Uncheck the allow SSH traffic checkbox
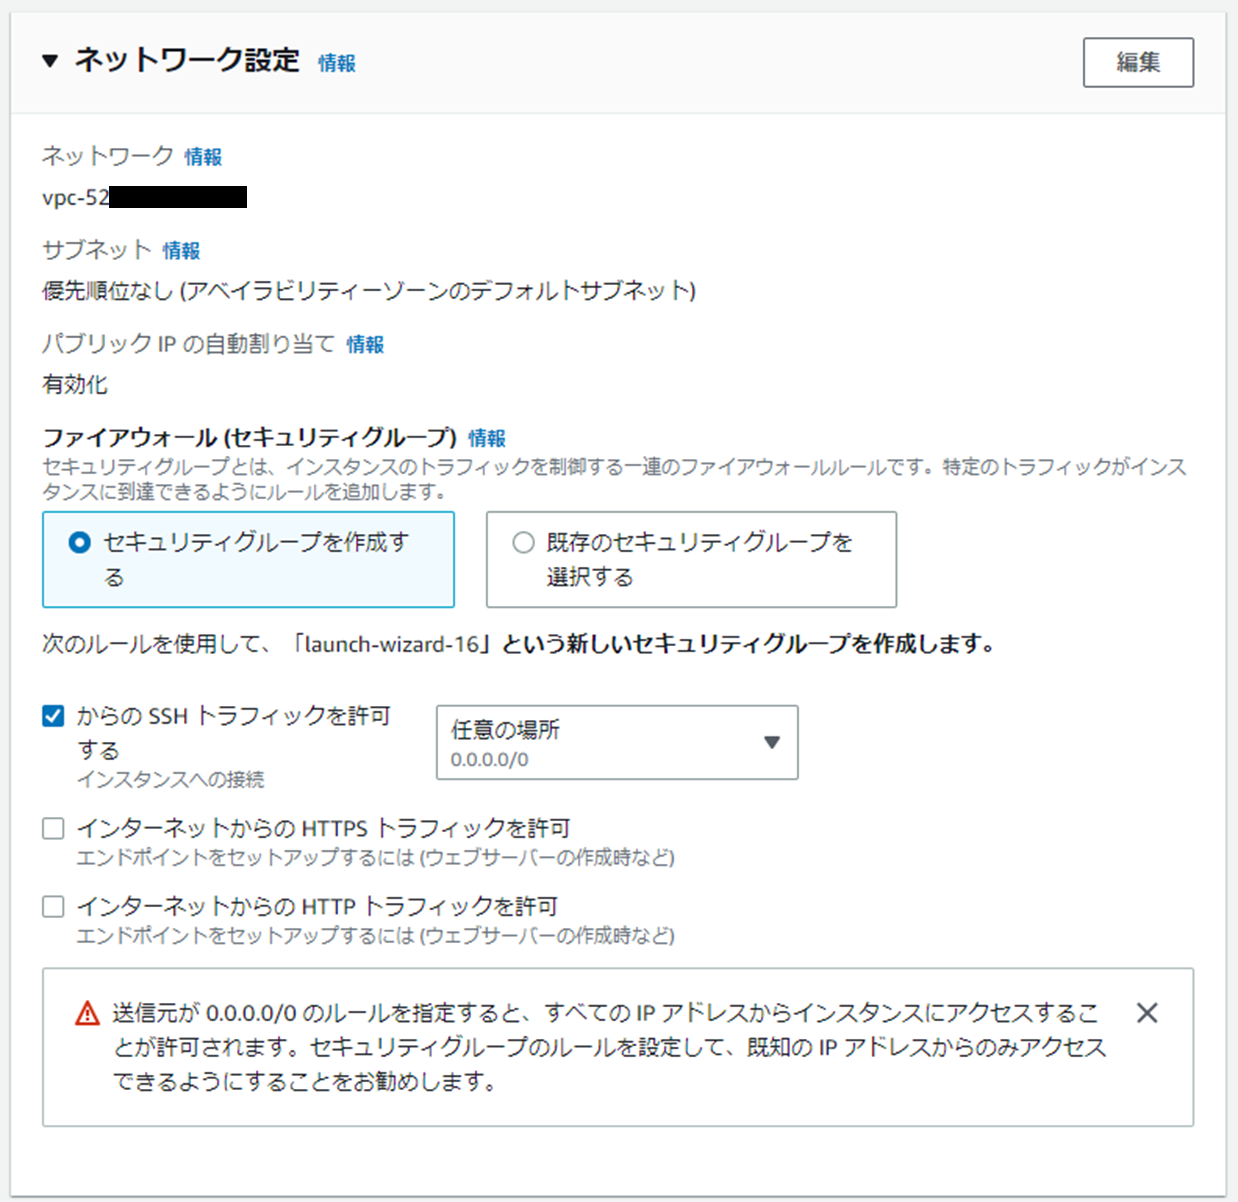Screen dimensions: 1238x1202 (x=52, y=714)
